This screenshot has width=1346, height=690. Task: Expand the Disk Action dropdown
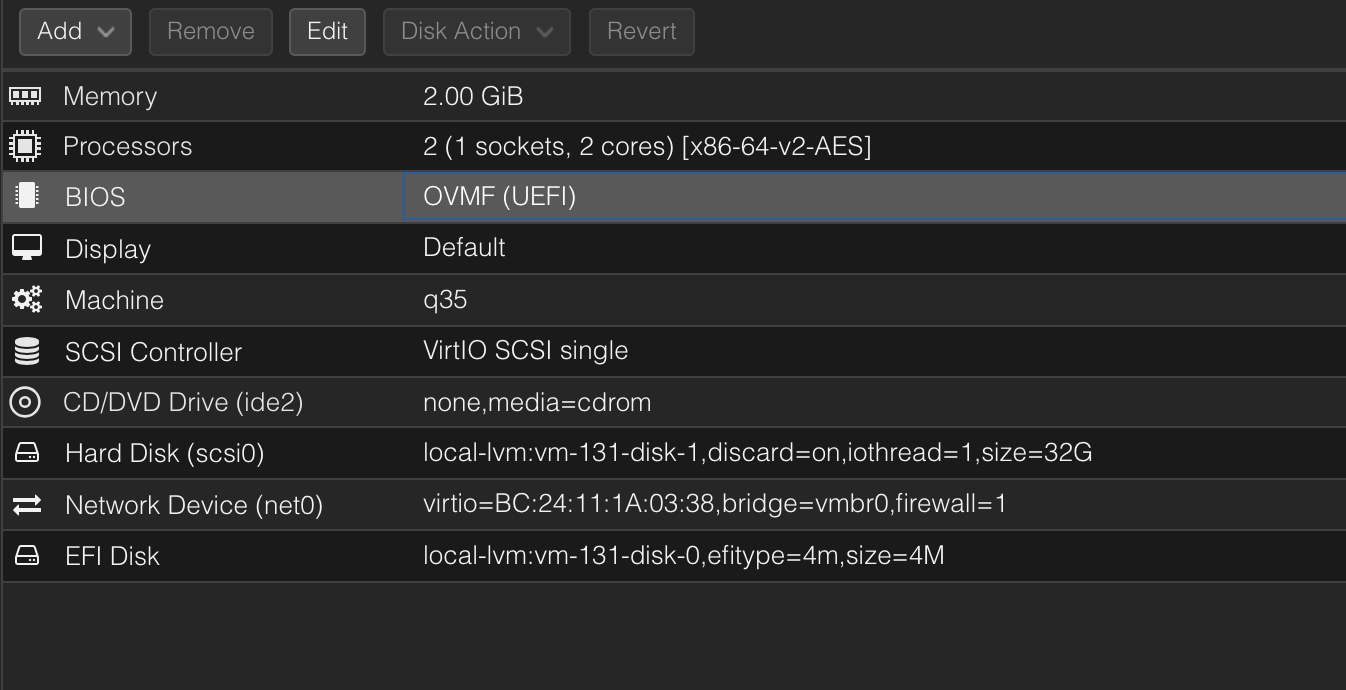point(476,32)
